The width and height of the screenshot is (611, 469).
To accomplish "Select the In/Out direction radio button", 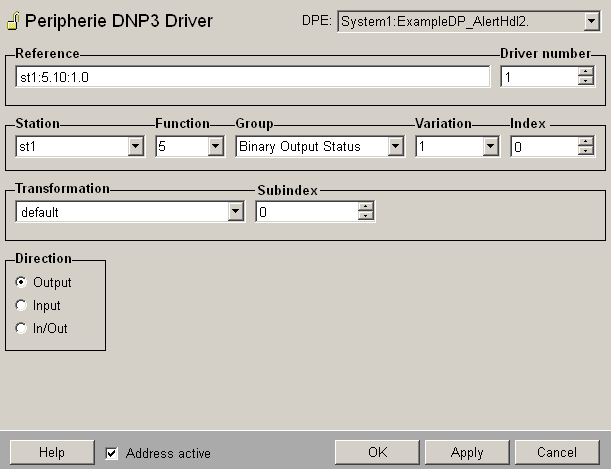I will click(22, 329).
